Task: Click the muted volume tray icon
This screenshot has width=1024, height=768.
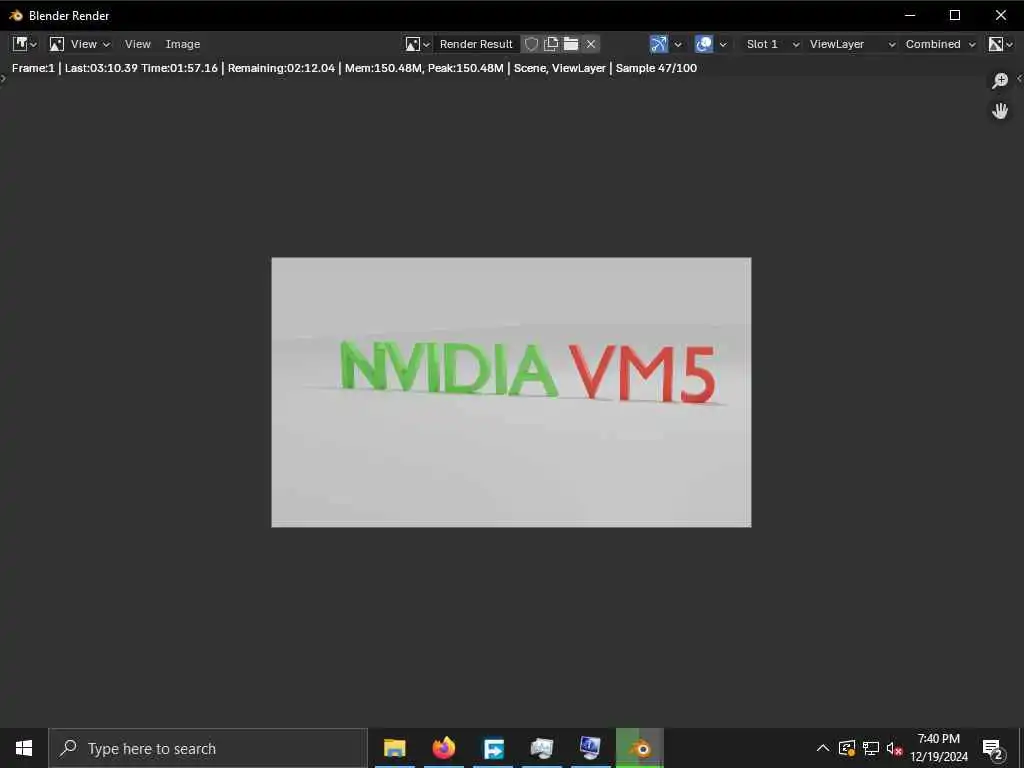Action: click(894, 748)
